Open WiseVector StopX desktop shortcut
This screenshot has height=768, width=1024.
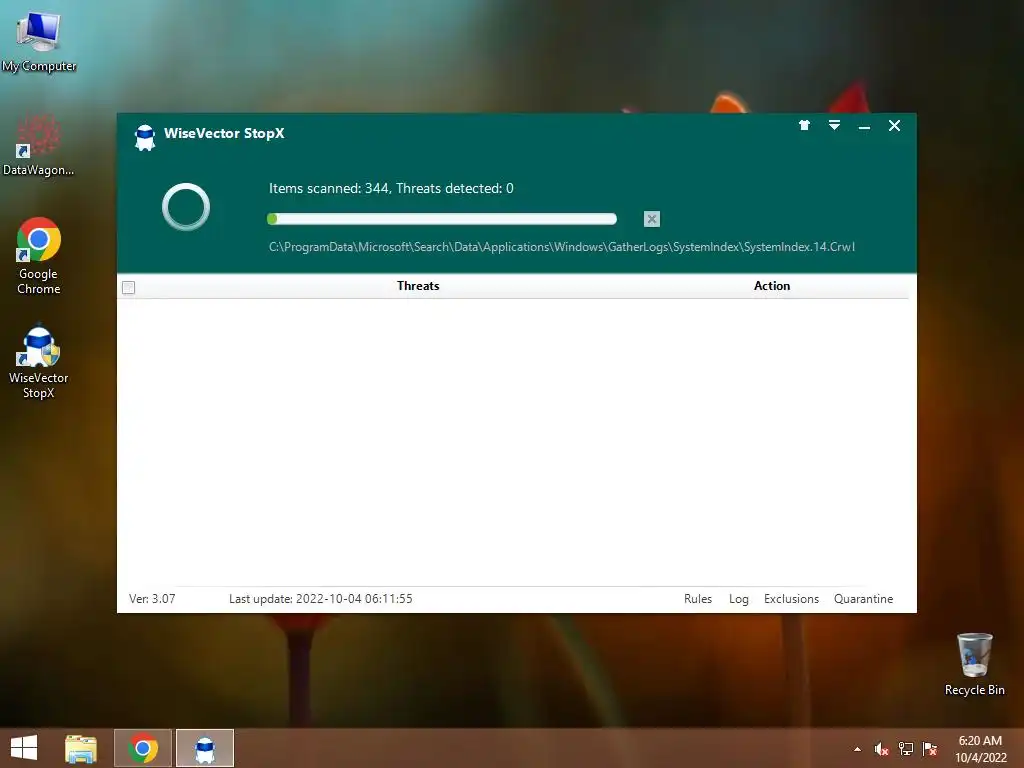point(39,361)
